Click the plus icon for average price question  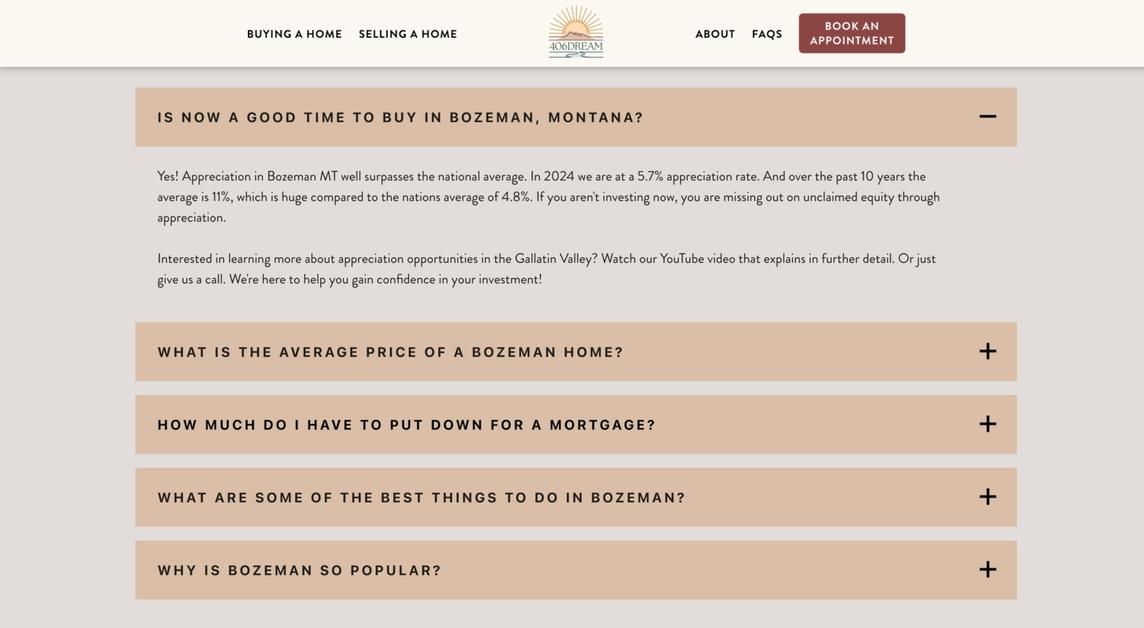point(987,352)
